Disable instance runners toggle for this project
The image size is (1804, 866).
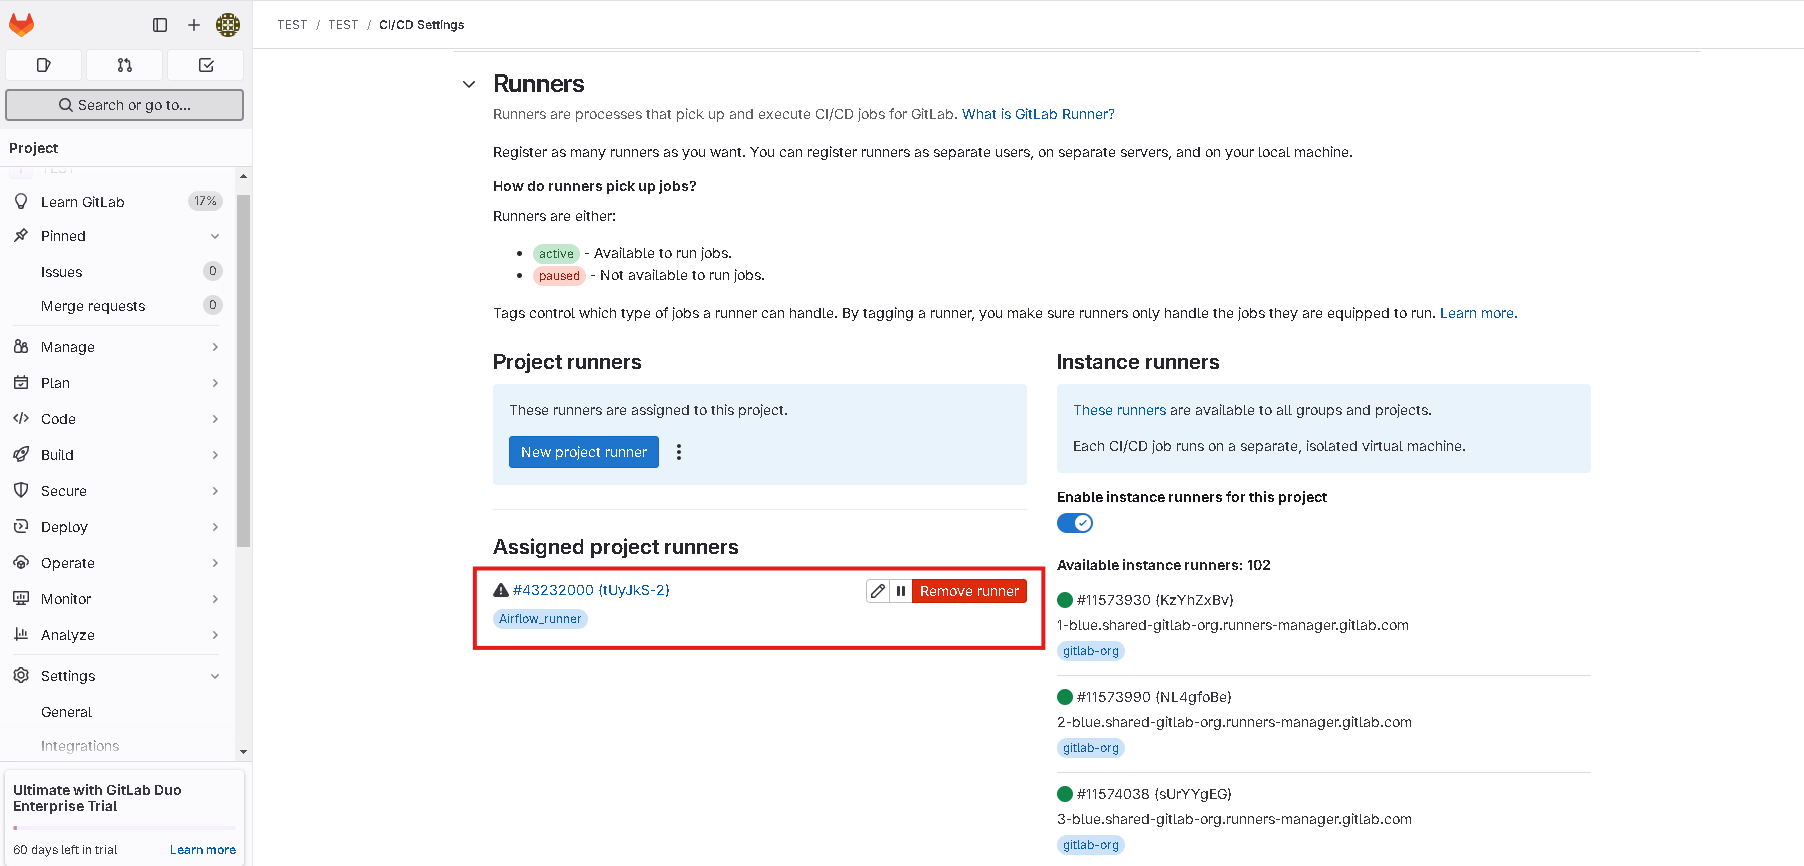[x=1075, y=523]
